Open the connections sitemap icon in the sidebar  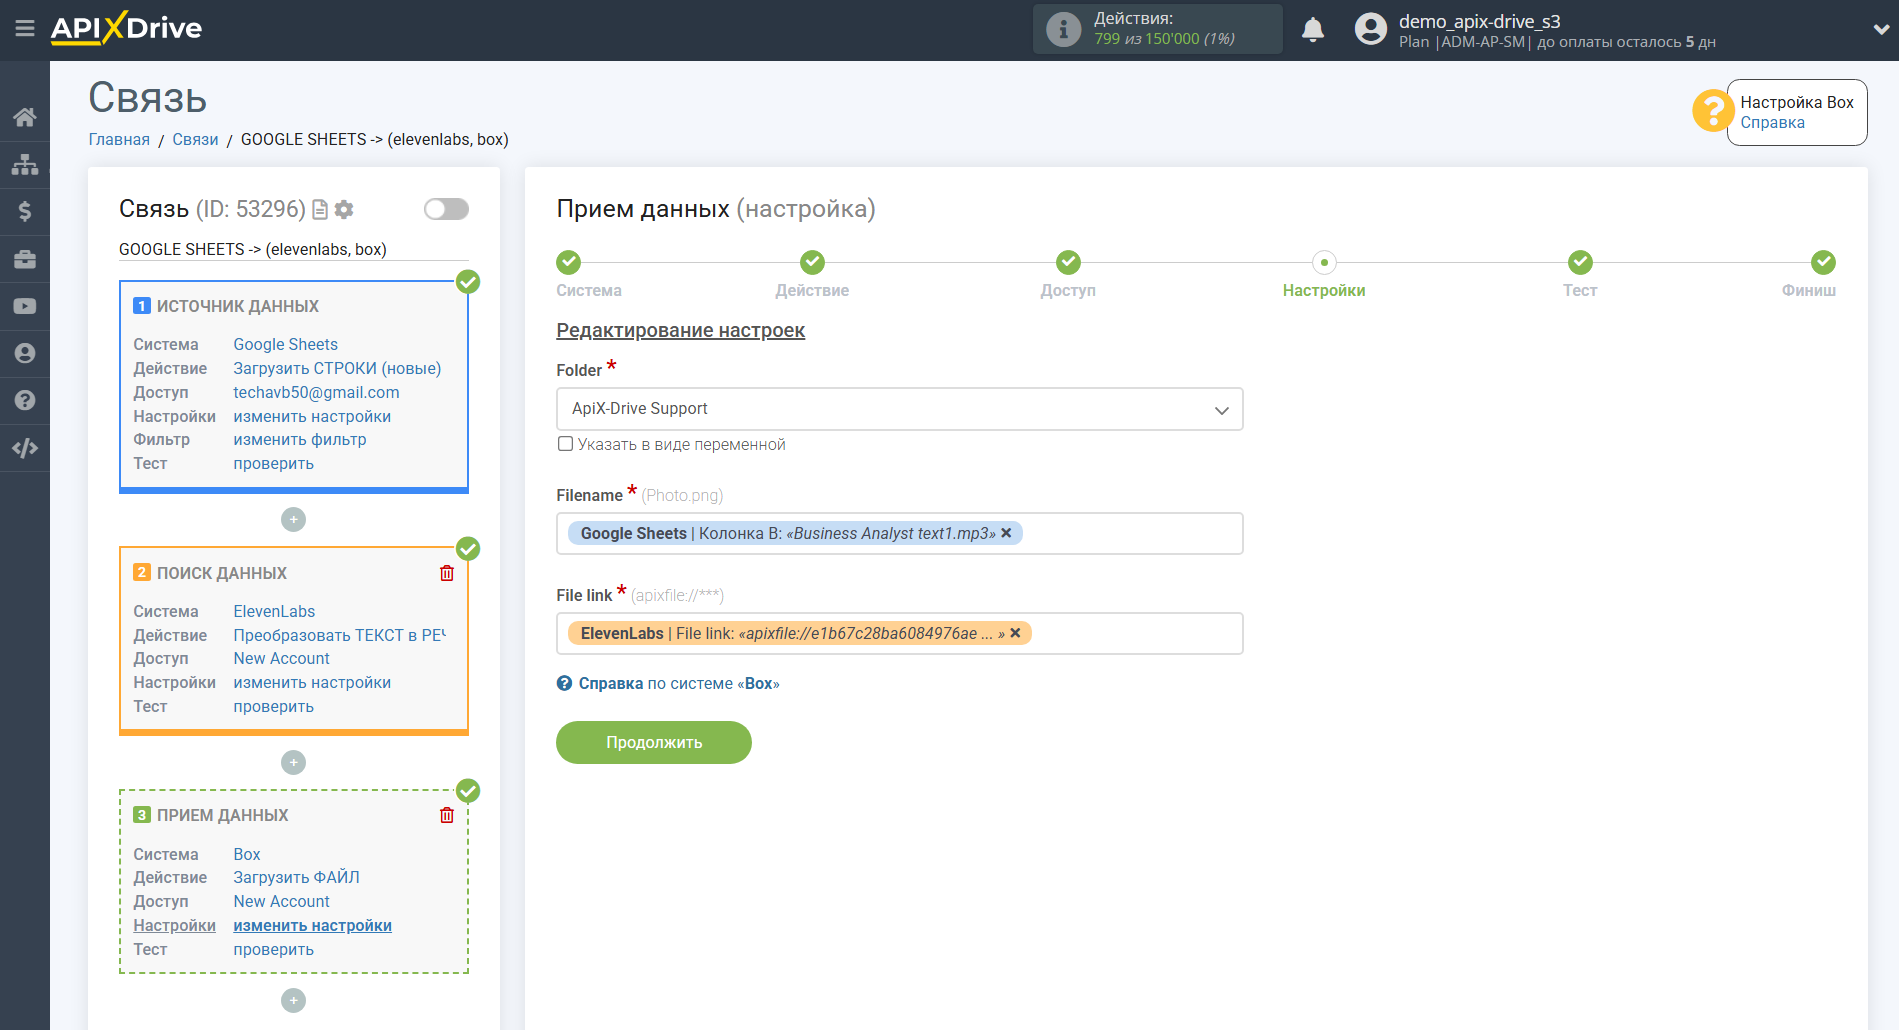tap(25, 165)
